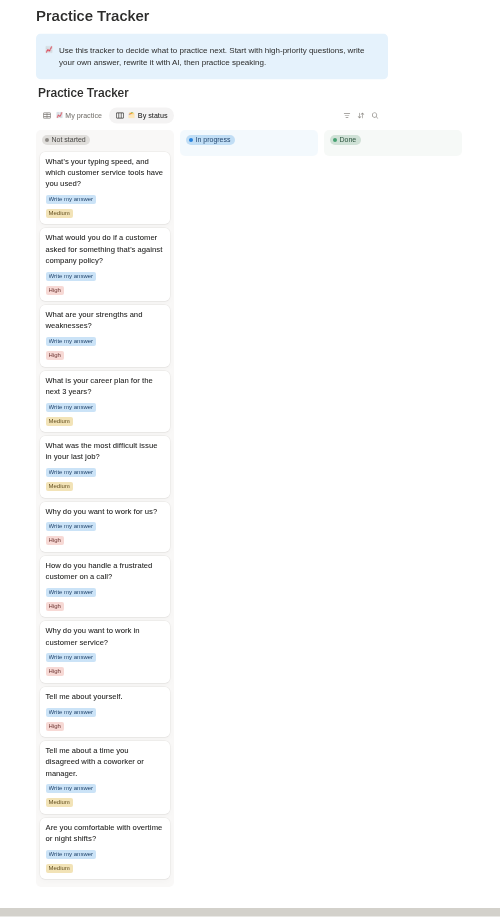The width and height of the screenshot is (500, 920).
Task: Click Medium tag on career plan card
Action: tap(59, 421)
